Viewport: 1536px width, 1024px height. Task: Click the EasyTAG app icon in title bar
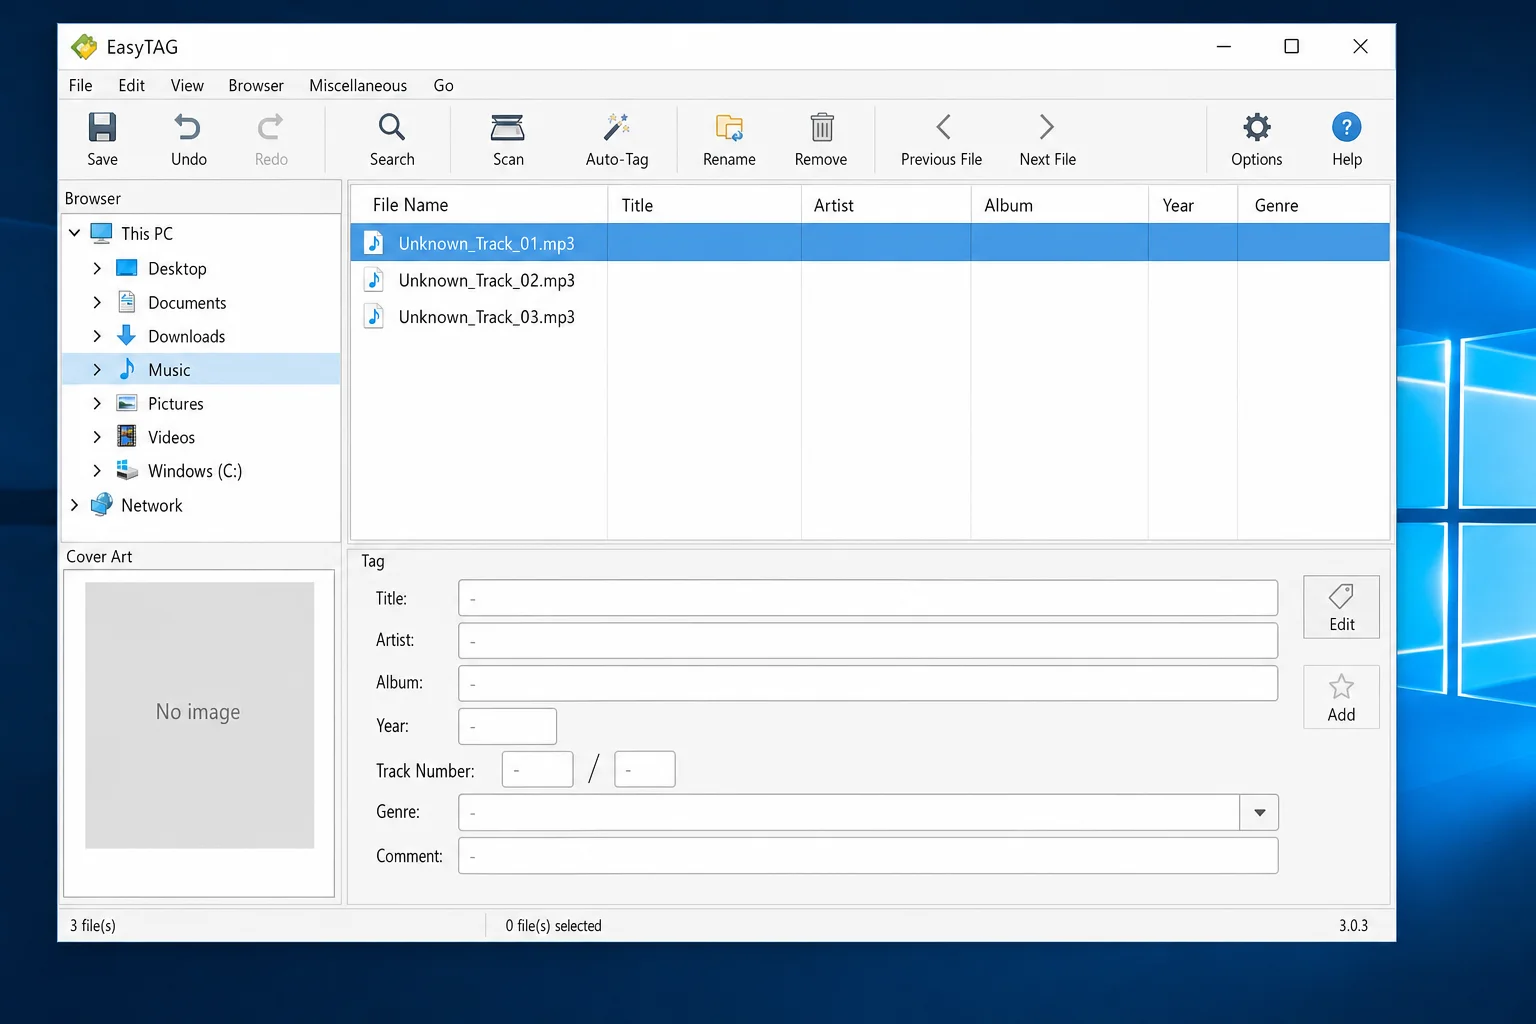coord(84,47)
